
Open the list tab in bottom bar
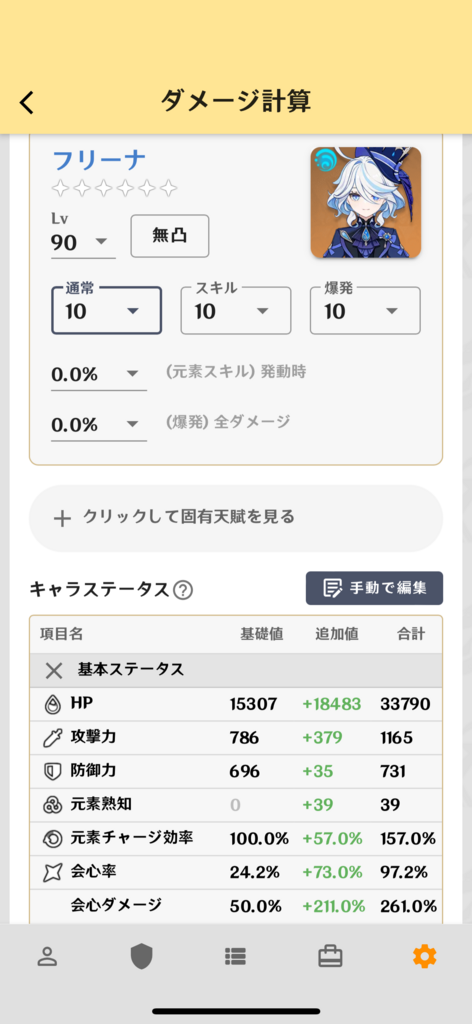click(236, 957)
